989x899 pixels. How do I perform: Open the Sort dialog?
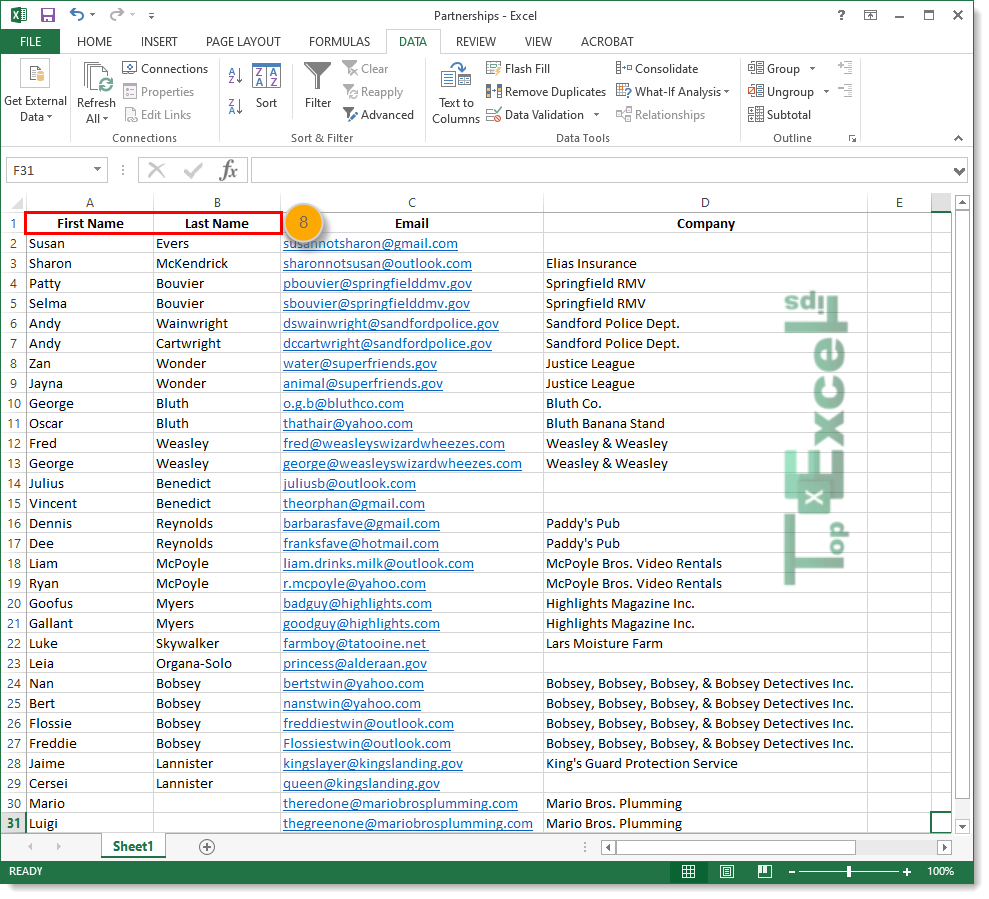[266, 86]
